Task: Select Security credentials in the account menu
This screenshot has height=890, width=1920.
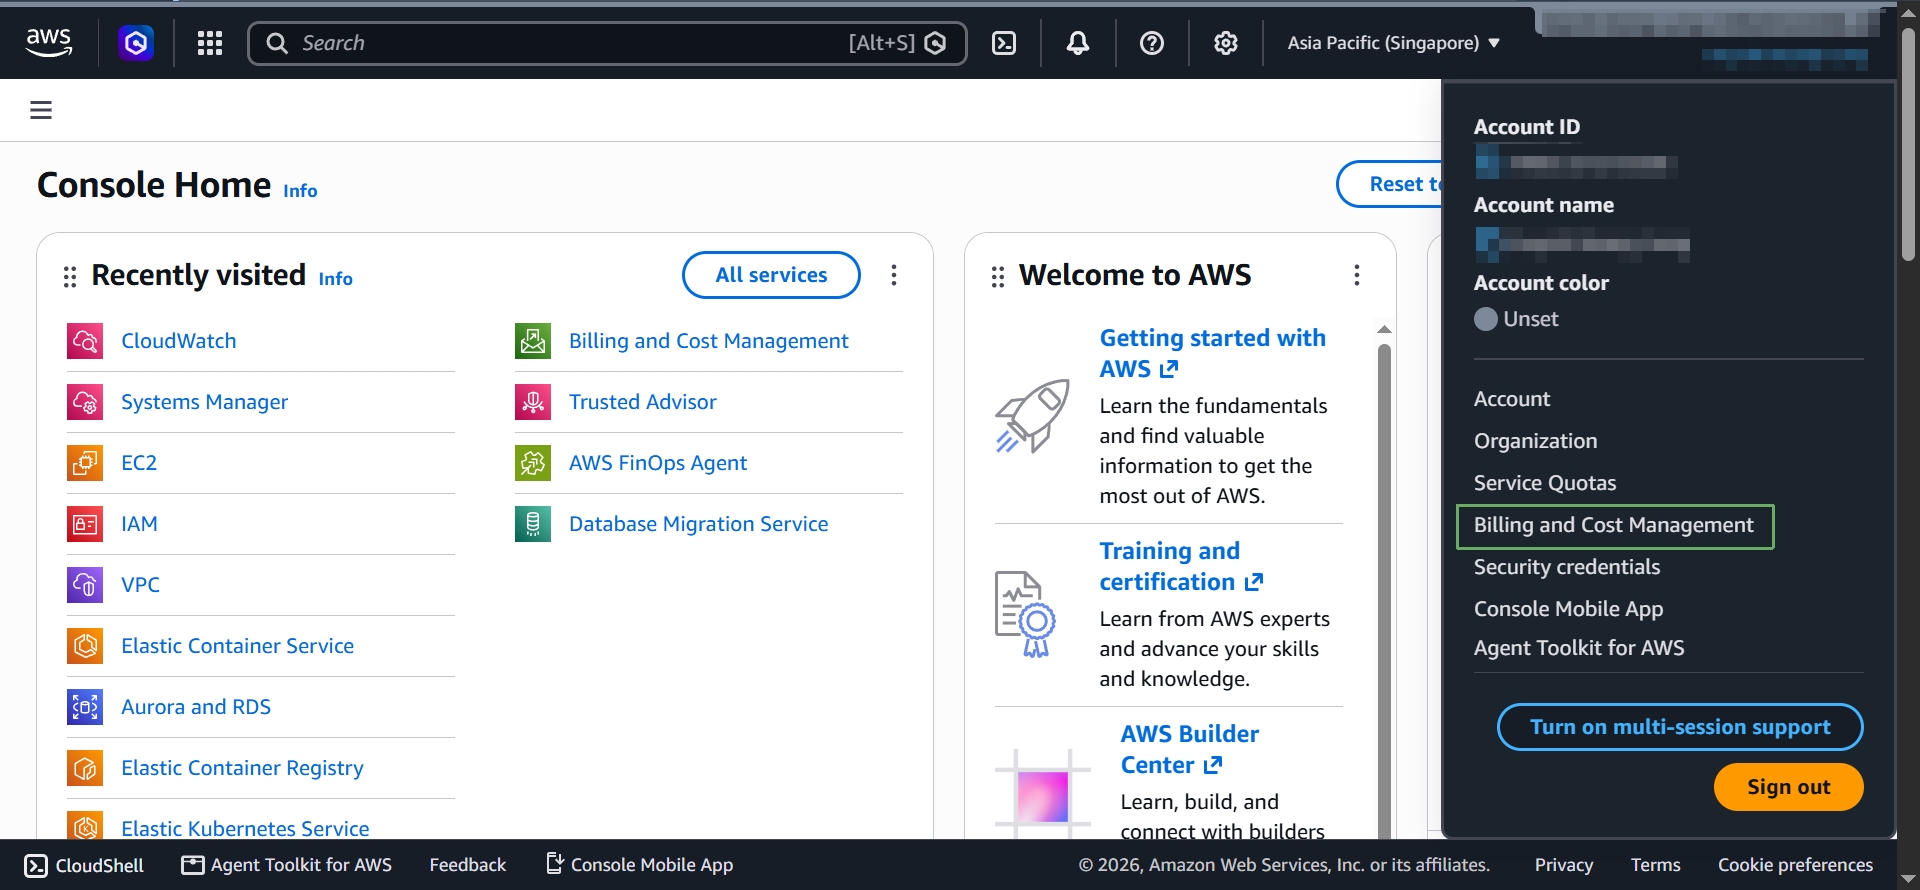Action: (1567, 567)
